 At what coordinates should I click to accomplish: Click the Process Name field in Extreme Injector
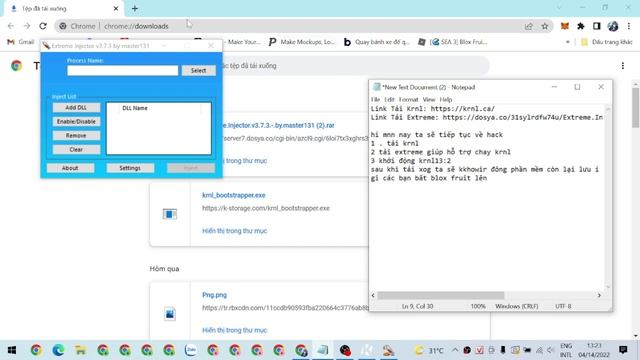pos(122,71)
